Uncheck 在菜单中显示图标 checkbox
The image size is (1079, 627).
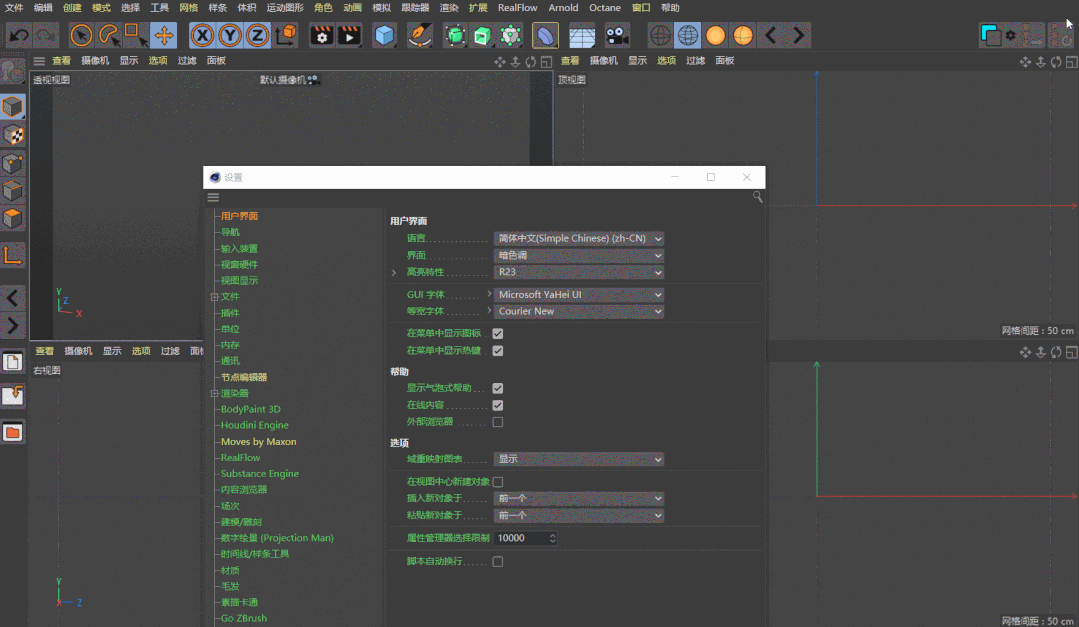(x=498, y=334)
